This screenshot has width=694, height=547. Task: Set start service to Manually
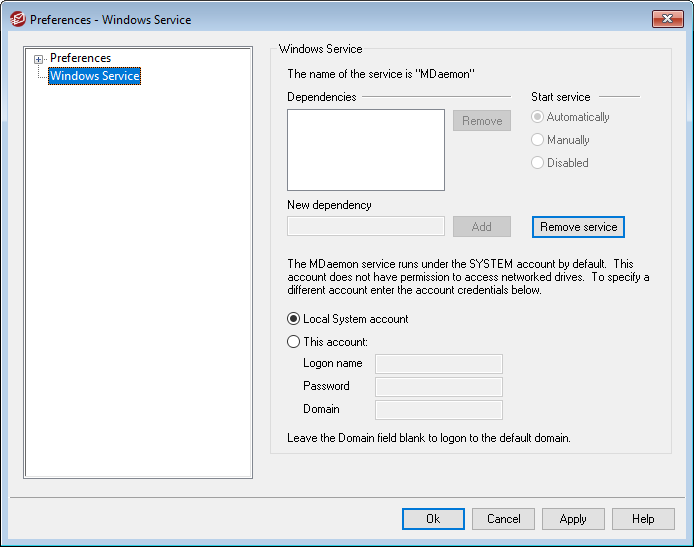pyautogui.click(x=538, y=140)
